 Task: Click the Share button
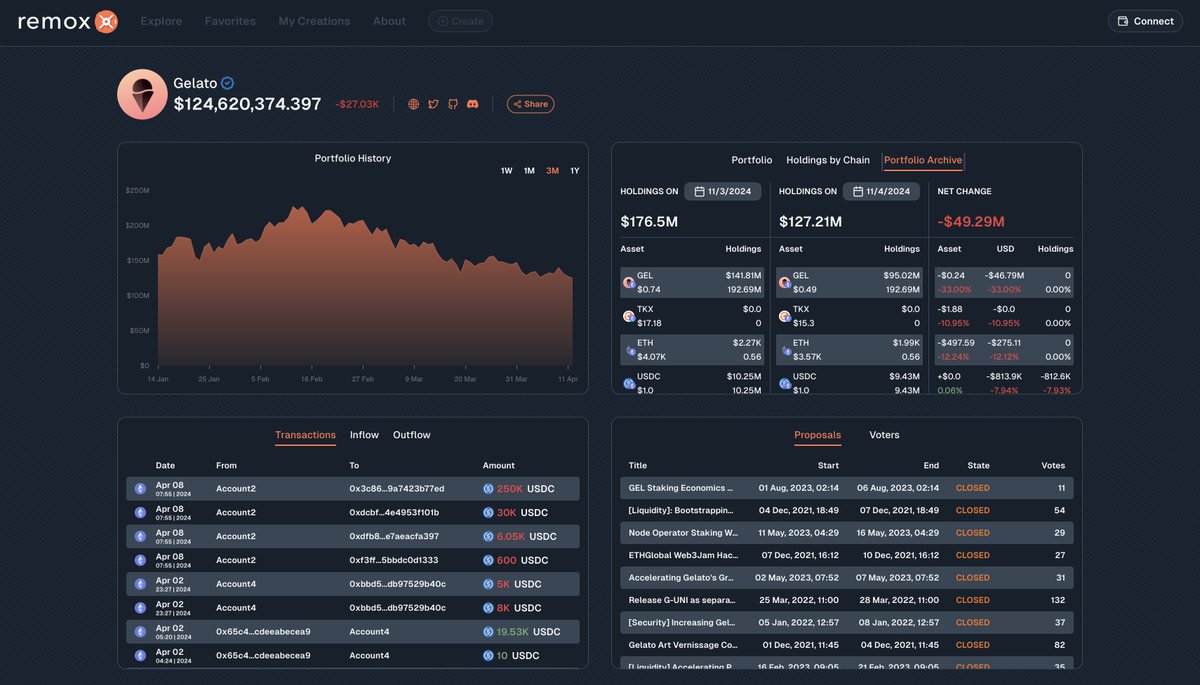click(530, 103)
